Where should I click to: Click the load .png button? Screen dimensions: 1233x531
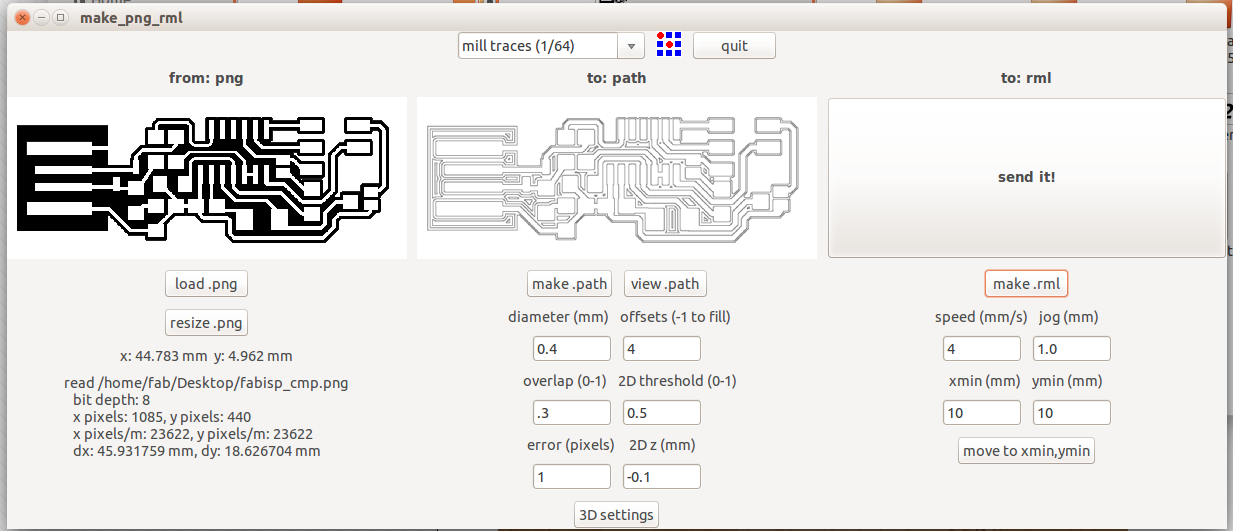206,284
